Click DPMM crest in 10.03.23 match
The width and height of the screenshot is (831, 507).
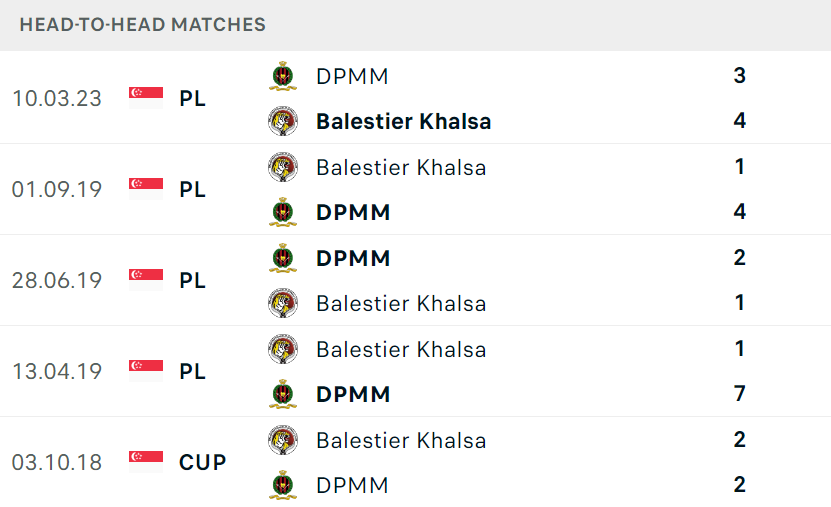[282, 76]
